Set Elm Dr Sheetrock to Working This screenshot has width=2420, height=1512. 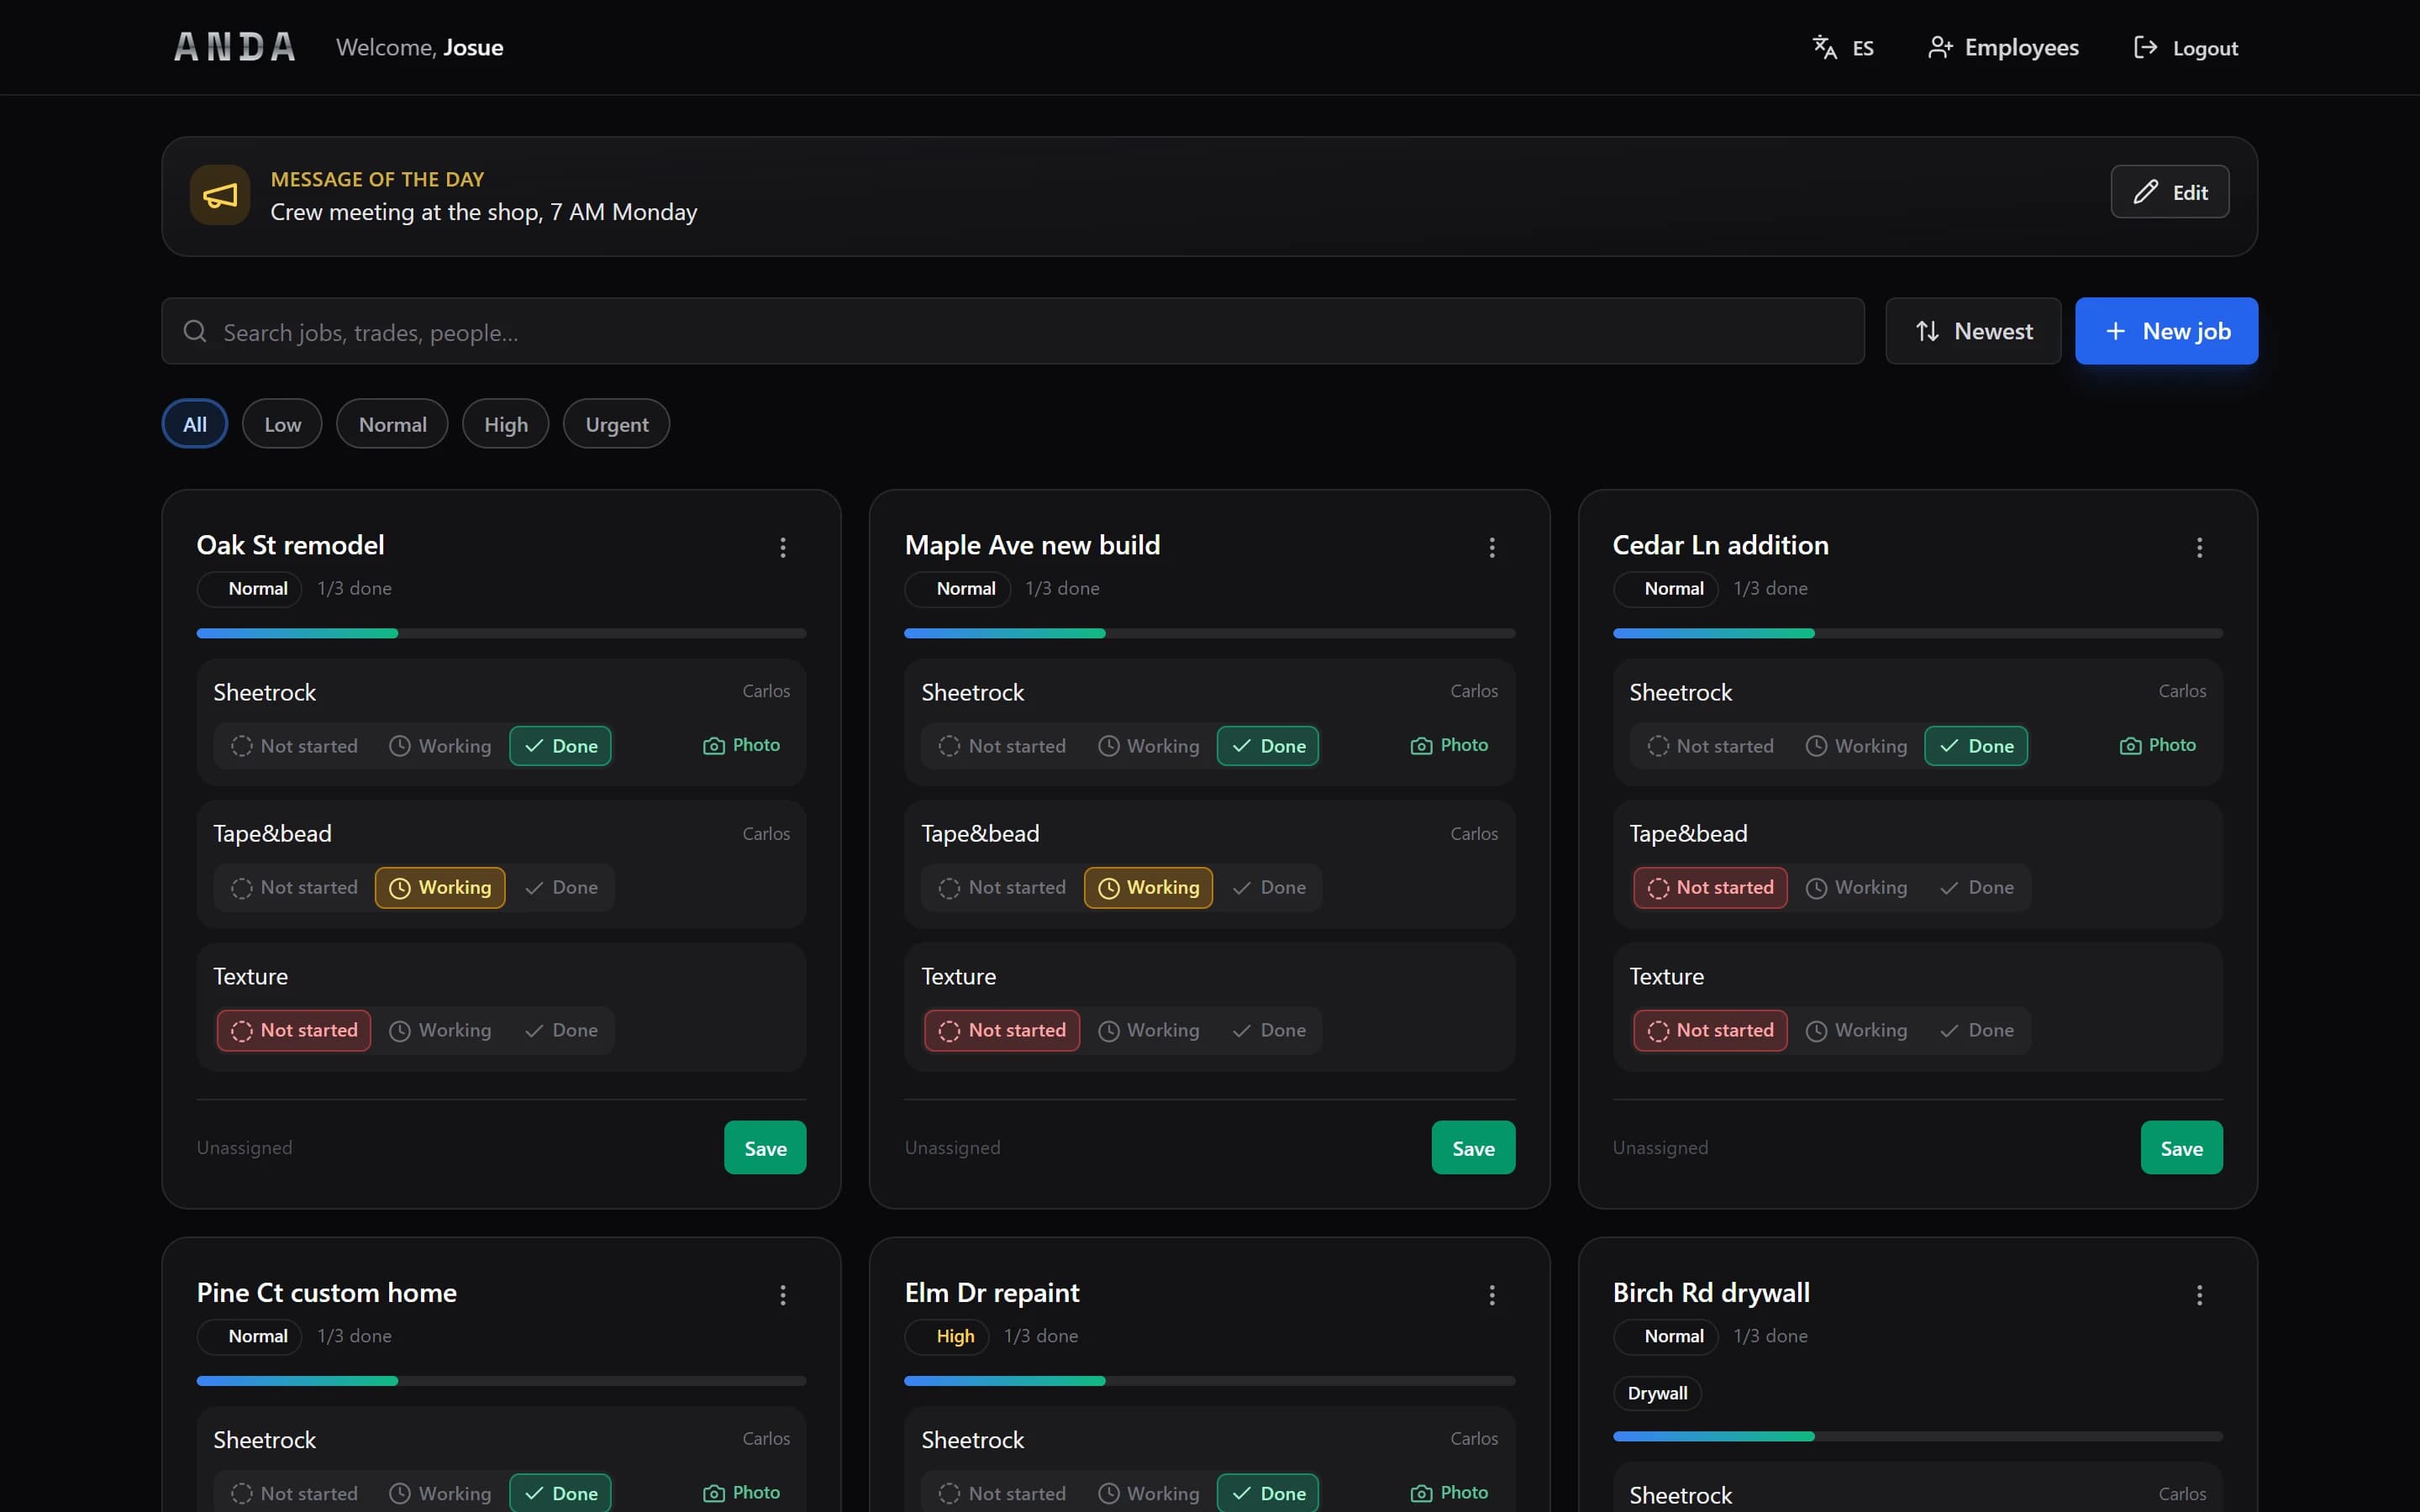pyautogui.click(x=1148, y=1493)
